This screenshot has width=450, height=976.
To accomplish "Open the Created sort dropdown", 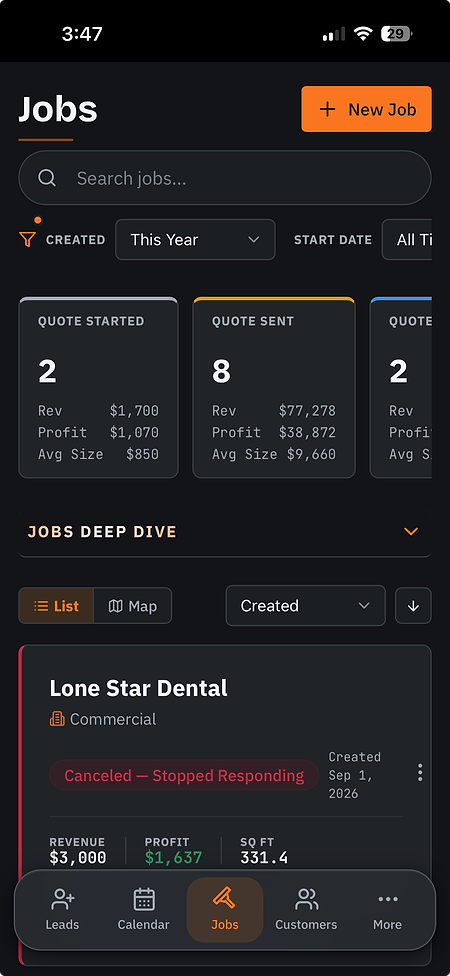I will click(306, 606).
